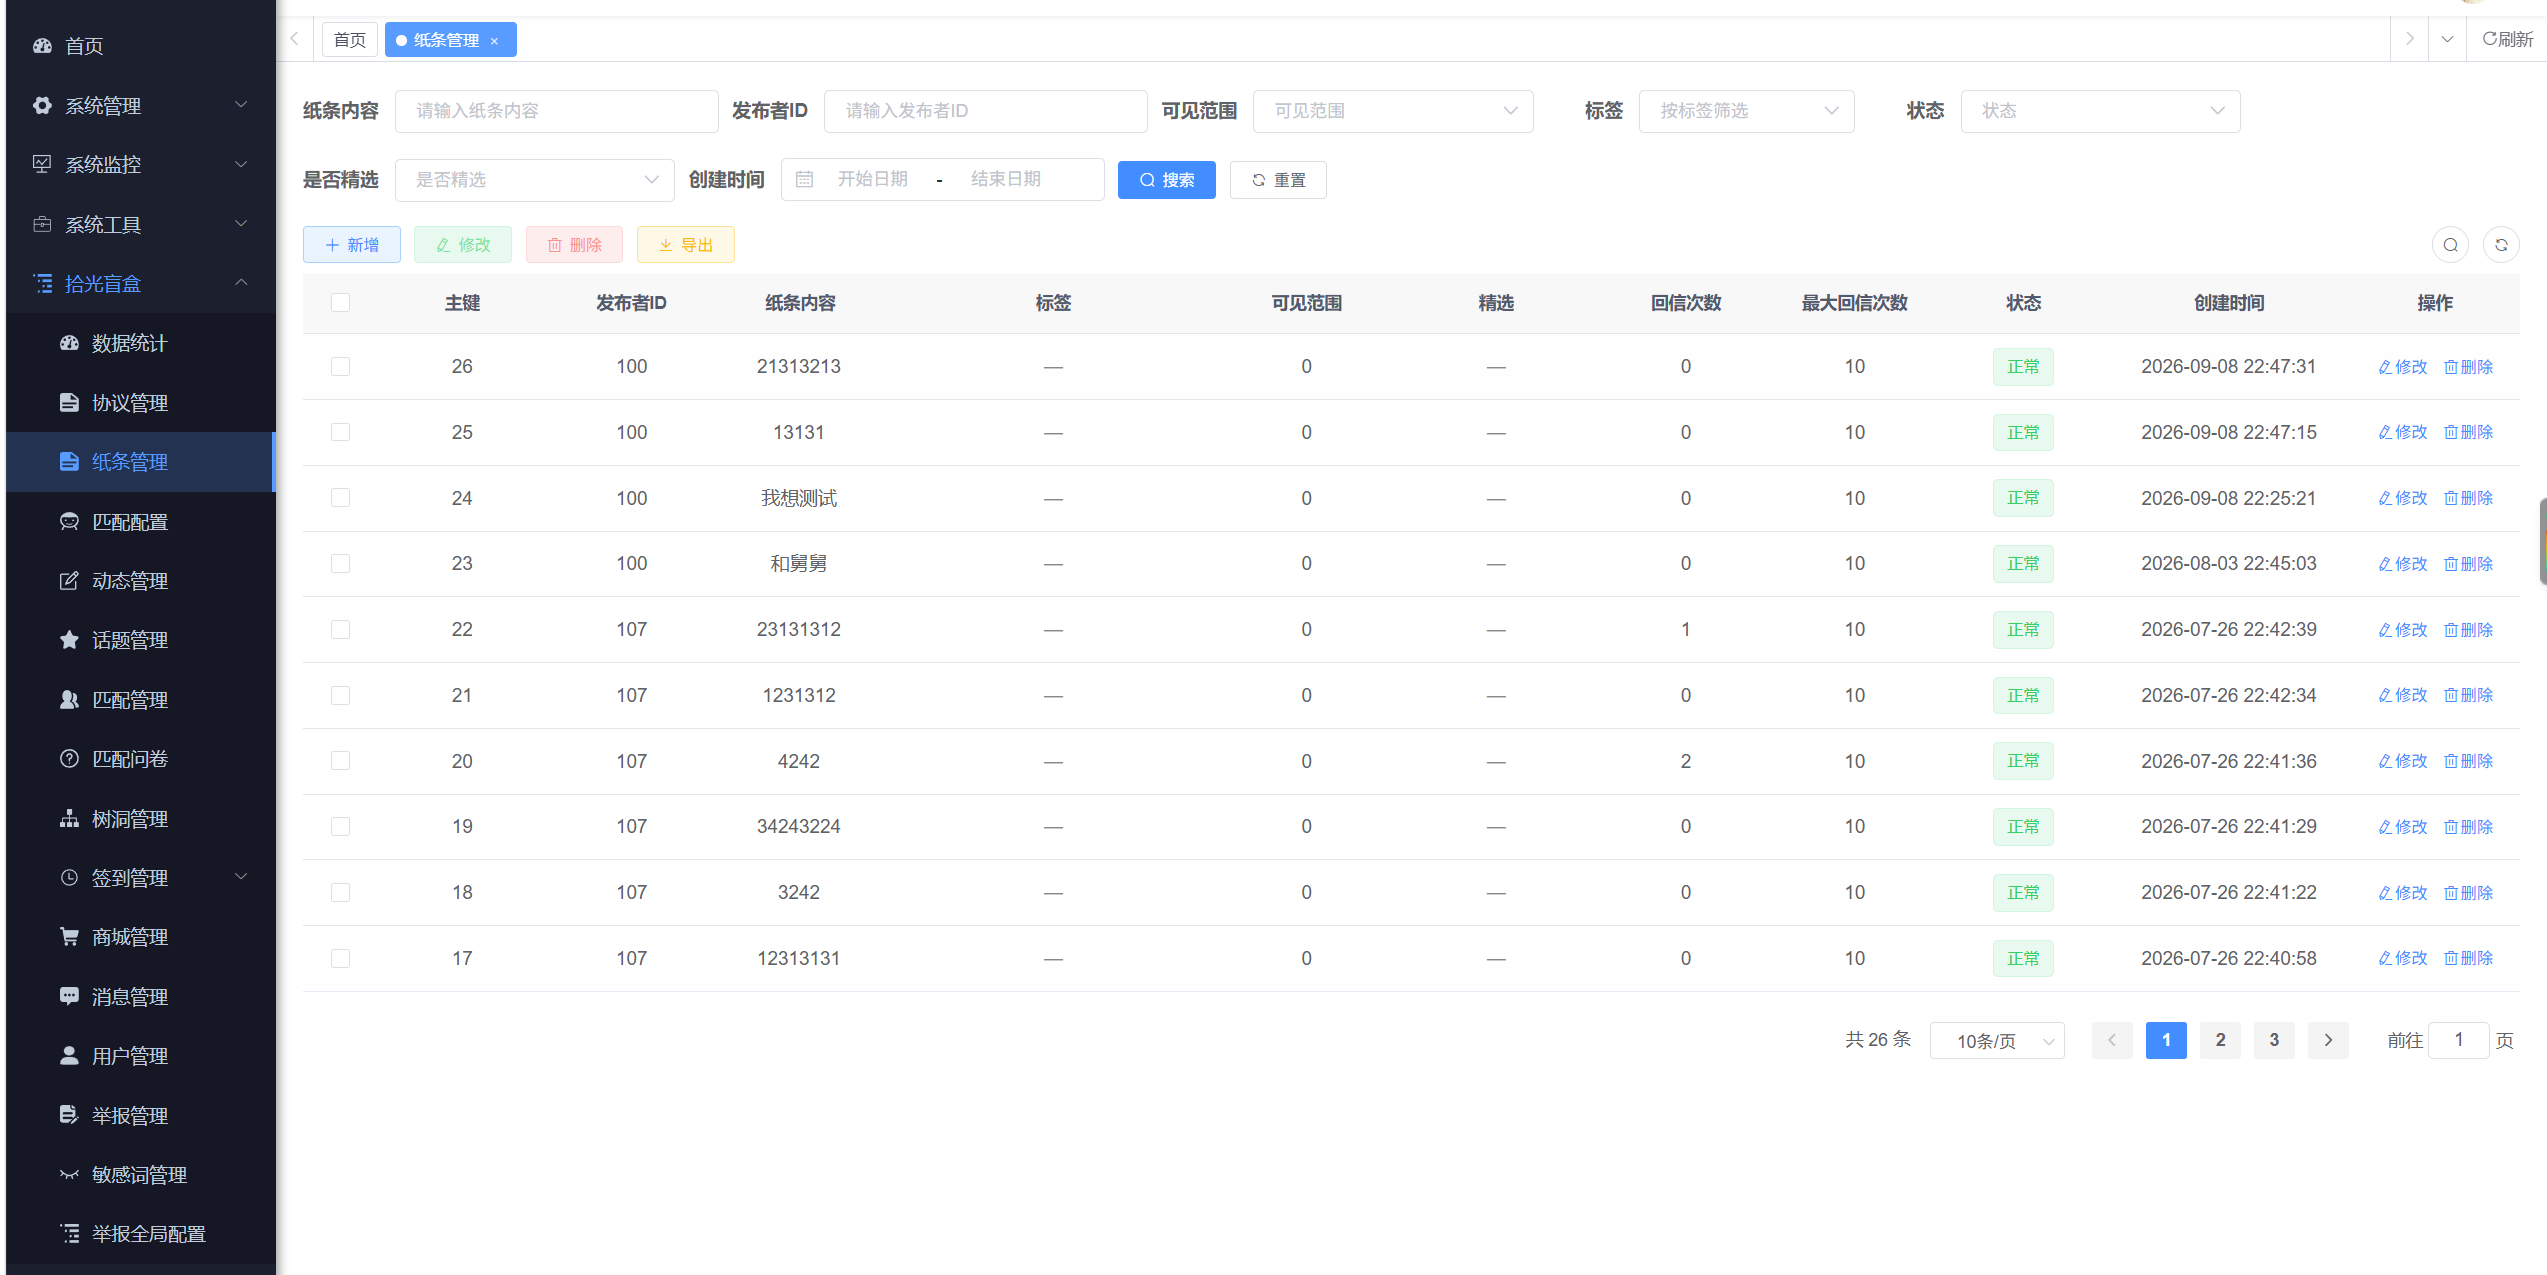
Task: Check the row with 主键 21
Action: click(x=341, y=695)
